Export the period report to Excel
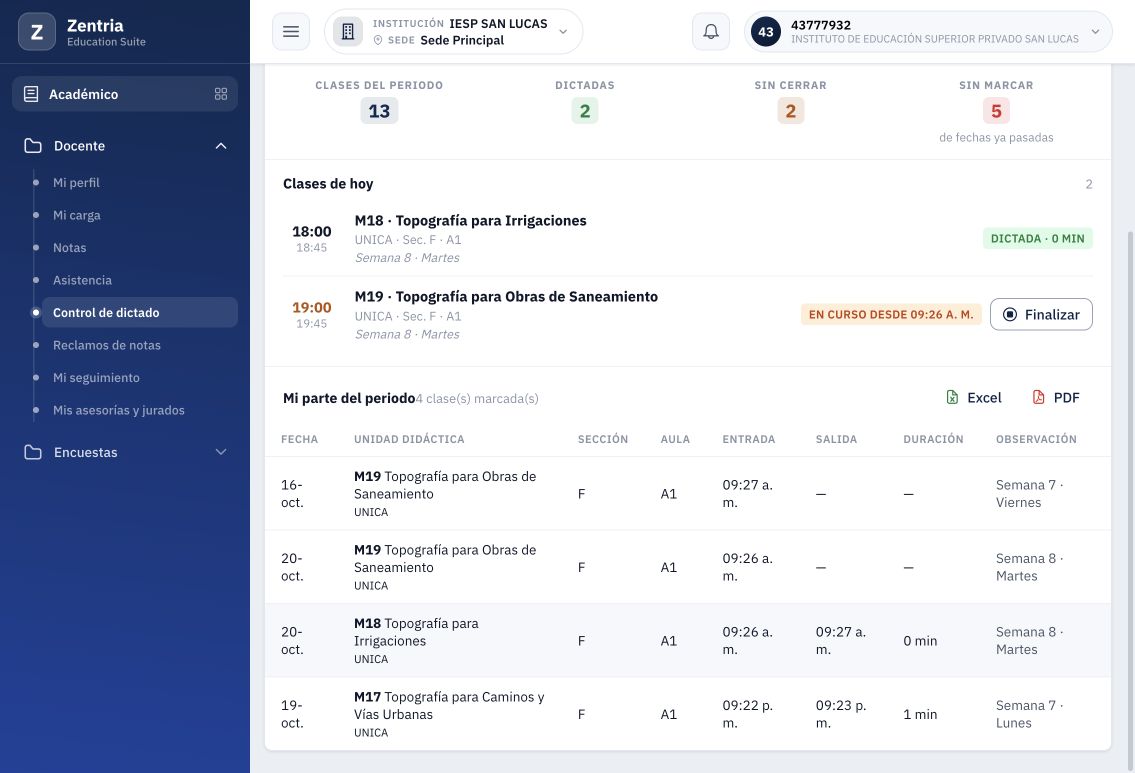 974,397
